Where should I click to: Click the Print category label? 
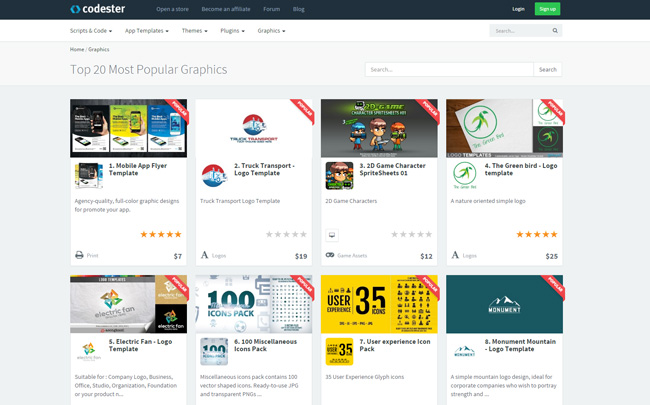tap(92, 255)
